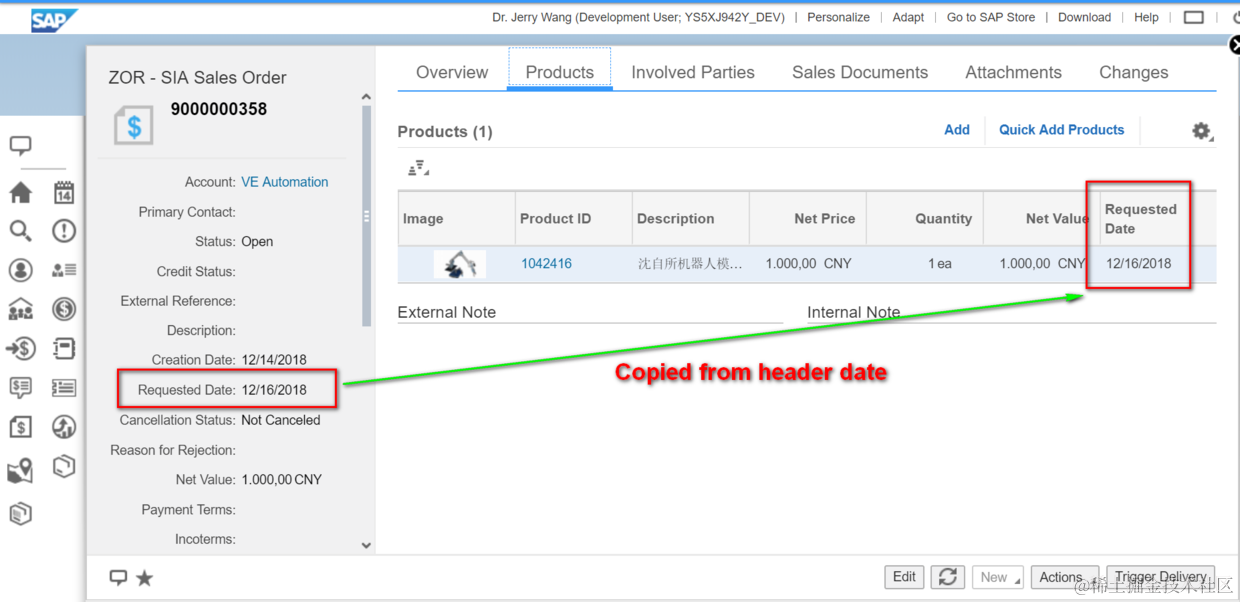Click the SAP logo
The width and height of the screenshot is (1240, 602).
pos(52,20)
